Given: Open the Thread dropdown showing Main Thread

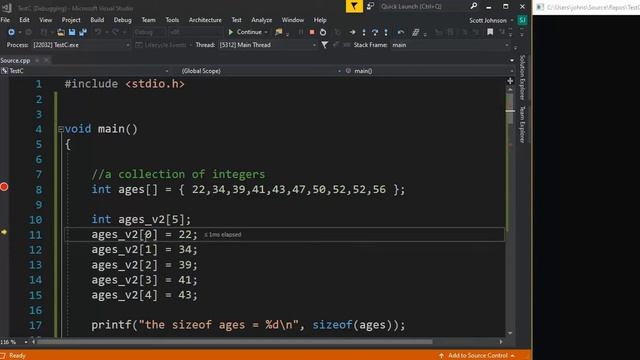Looking at the screenshot, I should pos(267,45).
